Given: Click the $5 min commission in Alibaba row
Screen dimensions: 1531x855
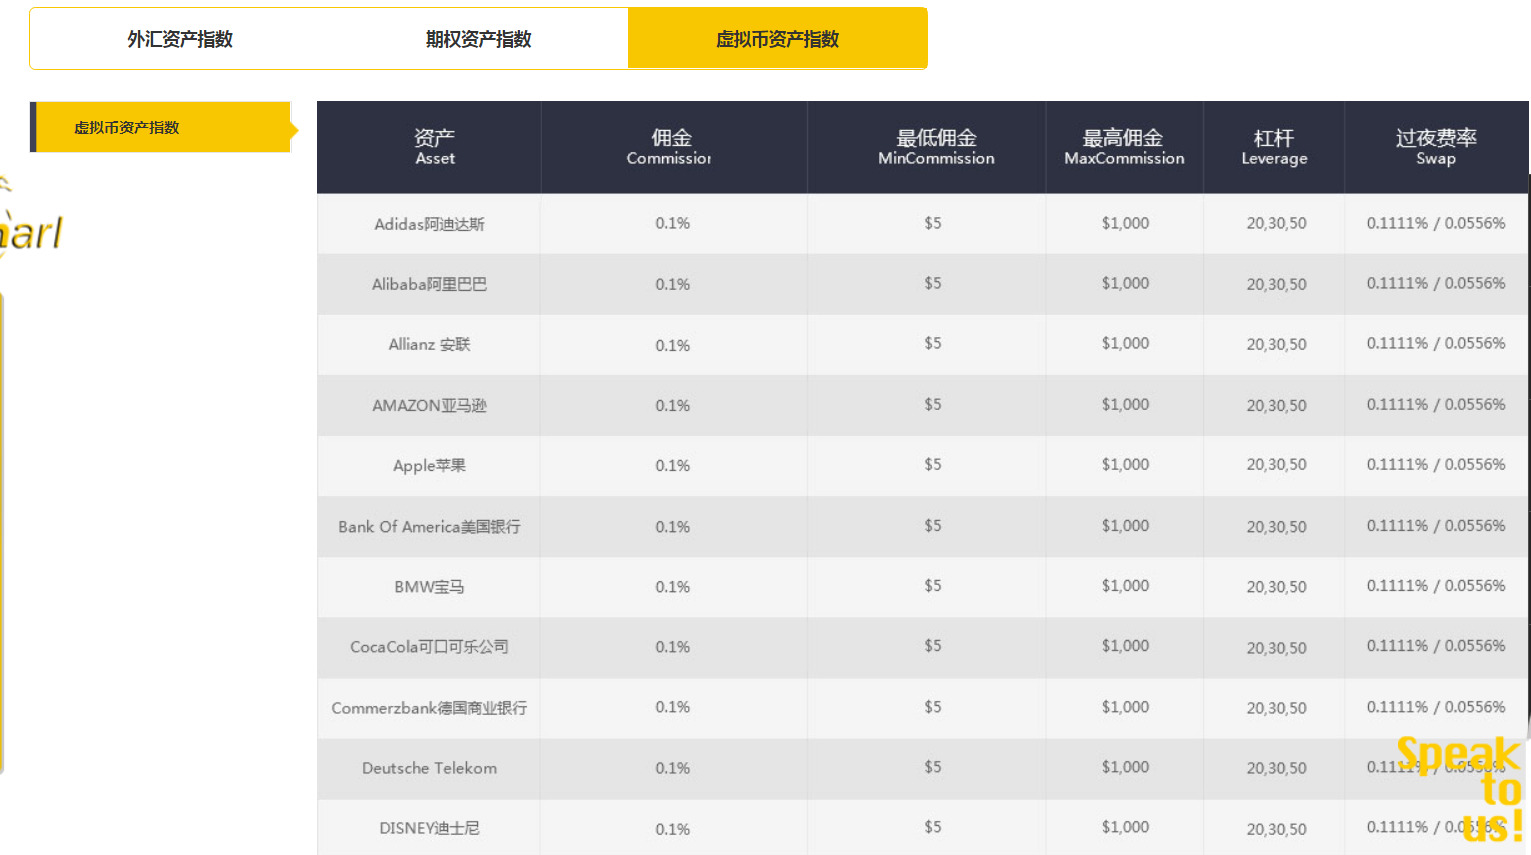Looking at the screenshot, I should point(933,283).
